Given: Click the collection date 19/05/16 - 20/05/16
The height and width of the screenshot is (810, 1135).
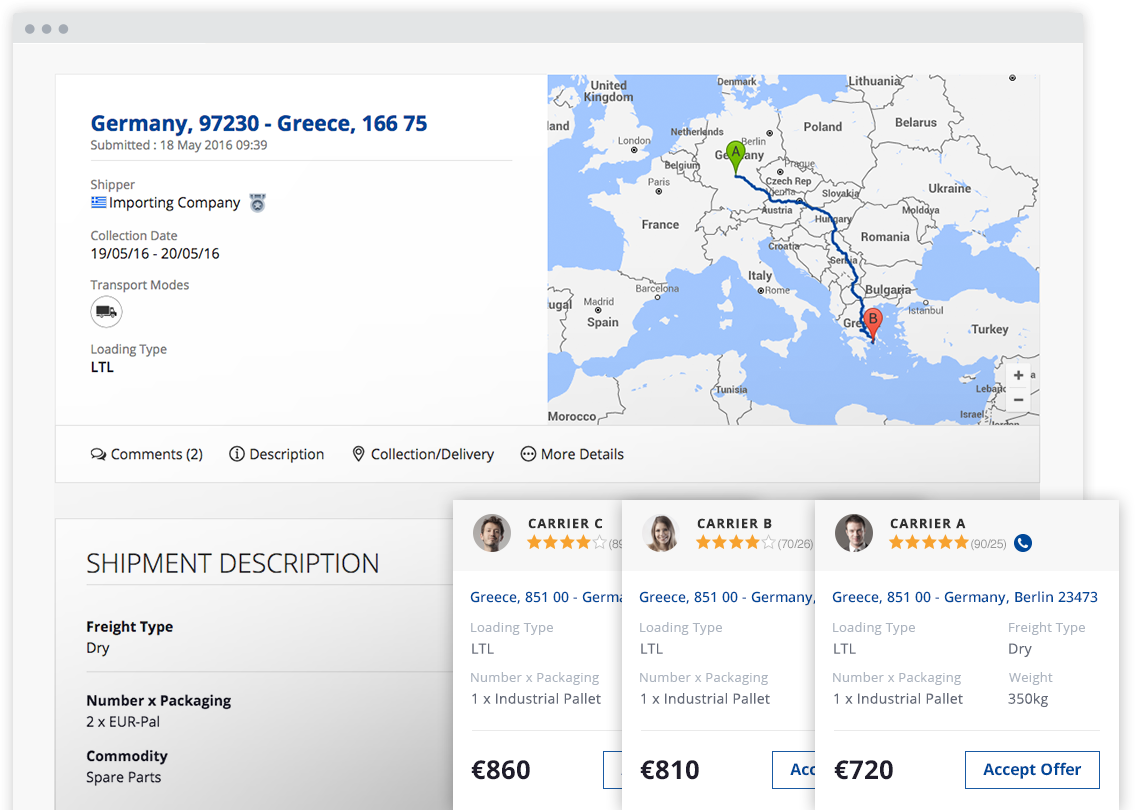Looking at the screenshot, I should pyautogui.click(x=155, y=253).
